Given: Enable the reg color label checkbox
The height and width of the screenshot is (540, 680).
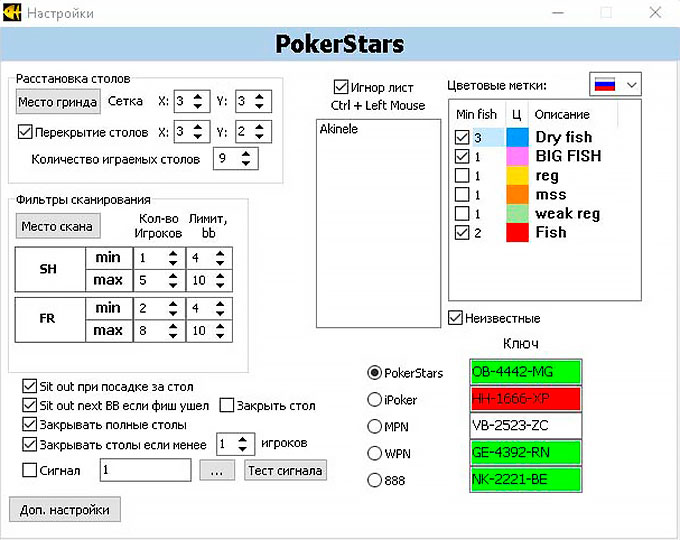Looking at the screenshot, I should 462,176.
